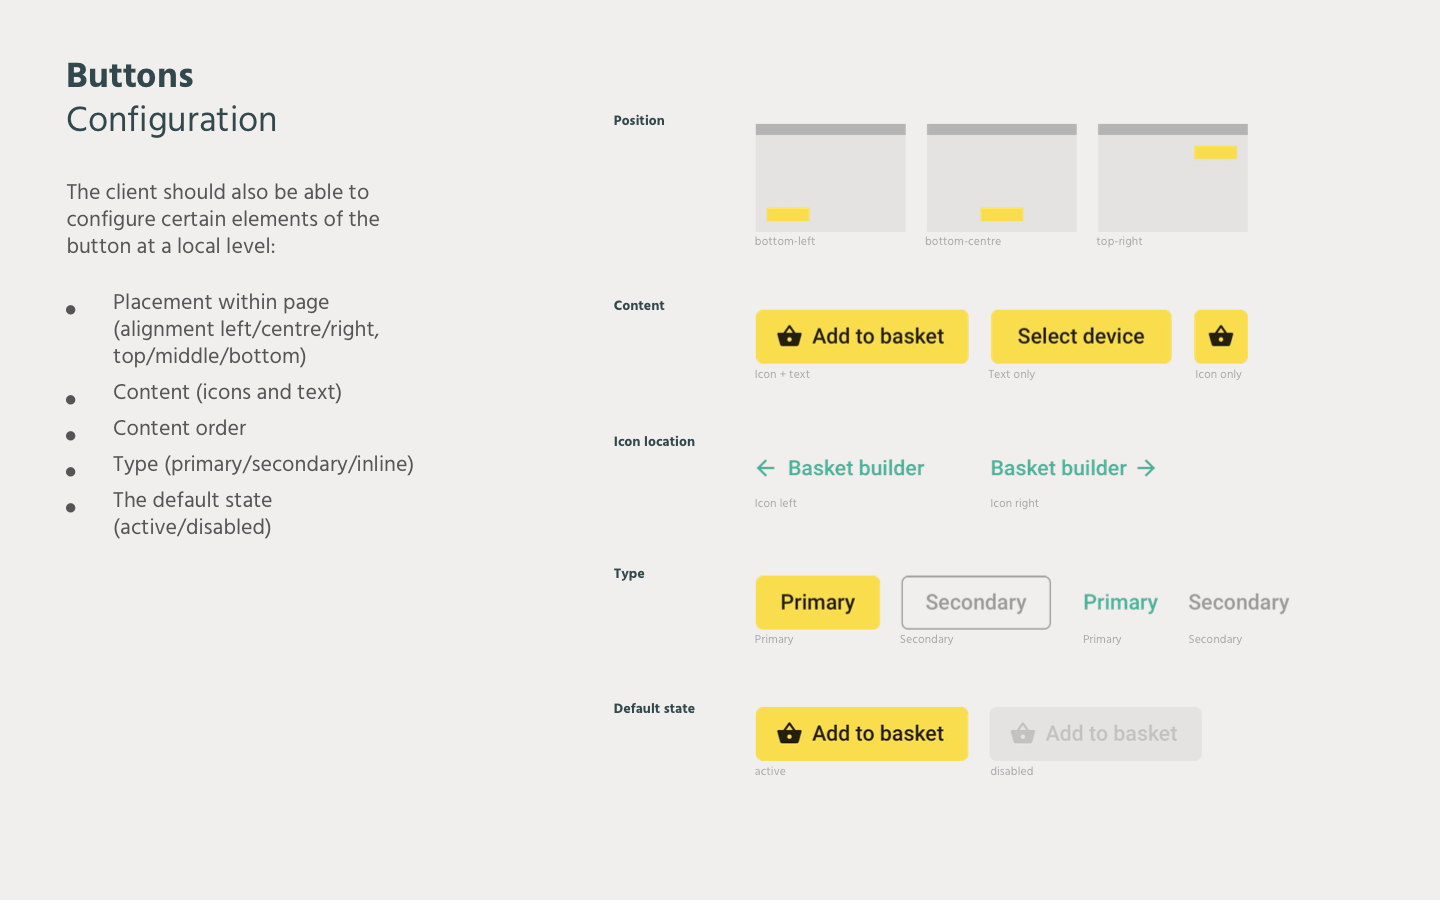Click the yellow swatch in the top-right layout
Viewport: 1440px width, 900px height.
(x=1215, y=153)
